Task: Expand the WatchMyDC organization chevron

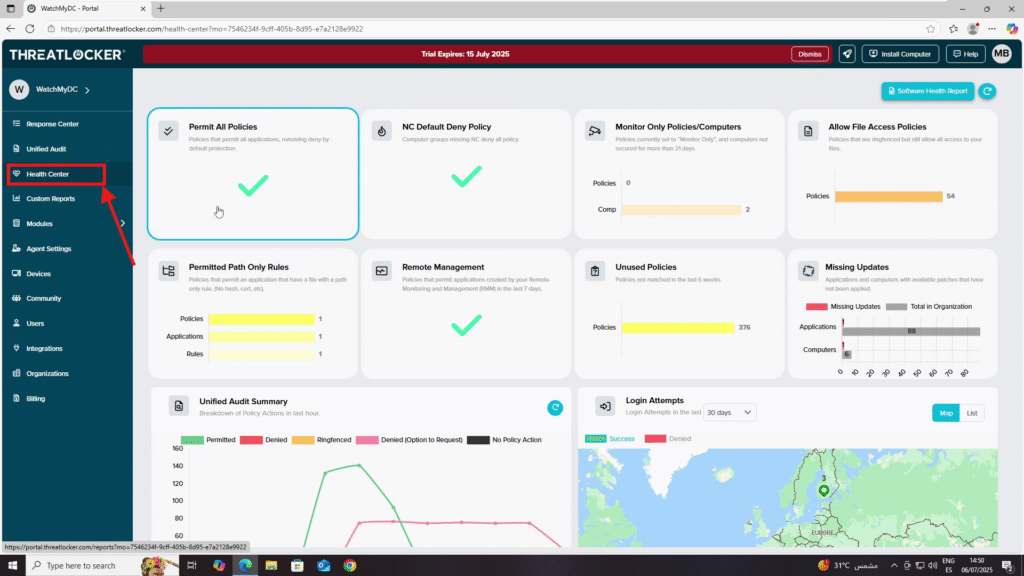Action: click(x=88, y=90)
